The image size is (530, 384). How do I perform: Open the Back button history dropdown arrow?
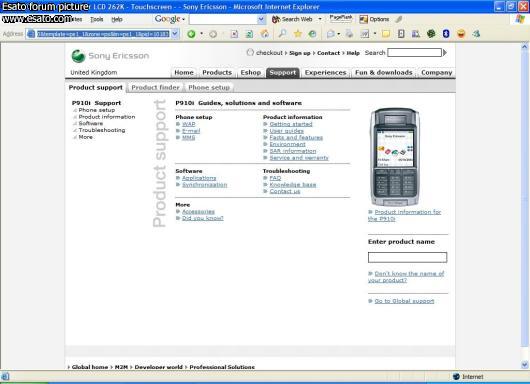pyautogui.click(x=201, y=34)
